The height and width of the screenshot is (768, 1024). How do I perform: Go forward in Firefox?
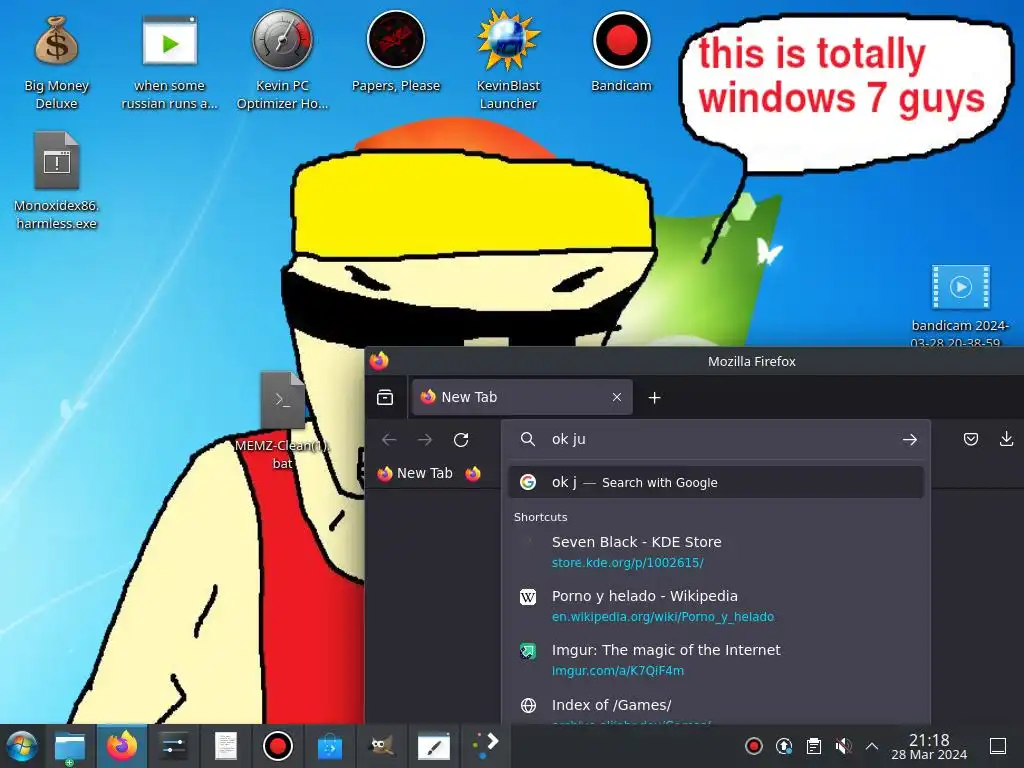click(425, 440)
